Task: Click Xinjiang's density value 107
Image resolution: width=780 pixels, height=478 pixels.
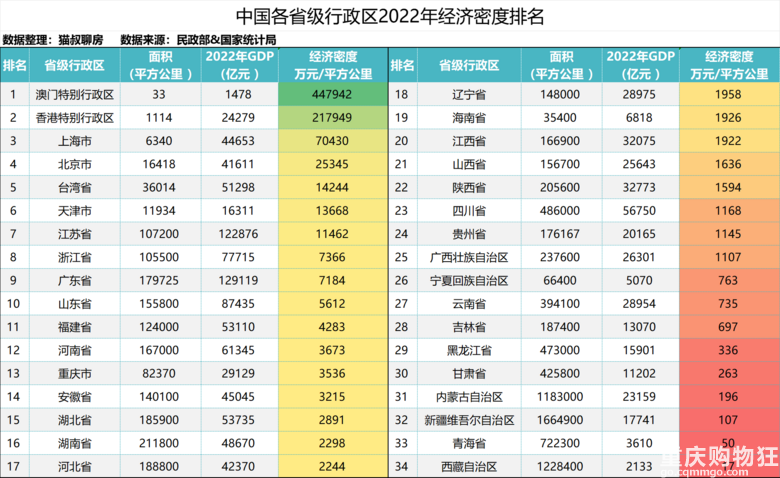Action: (x=729, y=420)
